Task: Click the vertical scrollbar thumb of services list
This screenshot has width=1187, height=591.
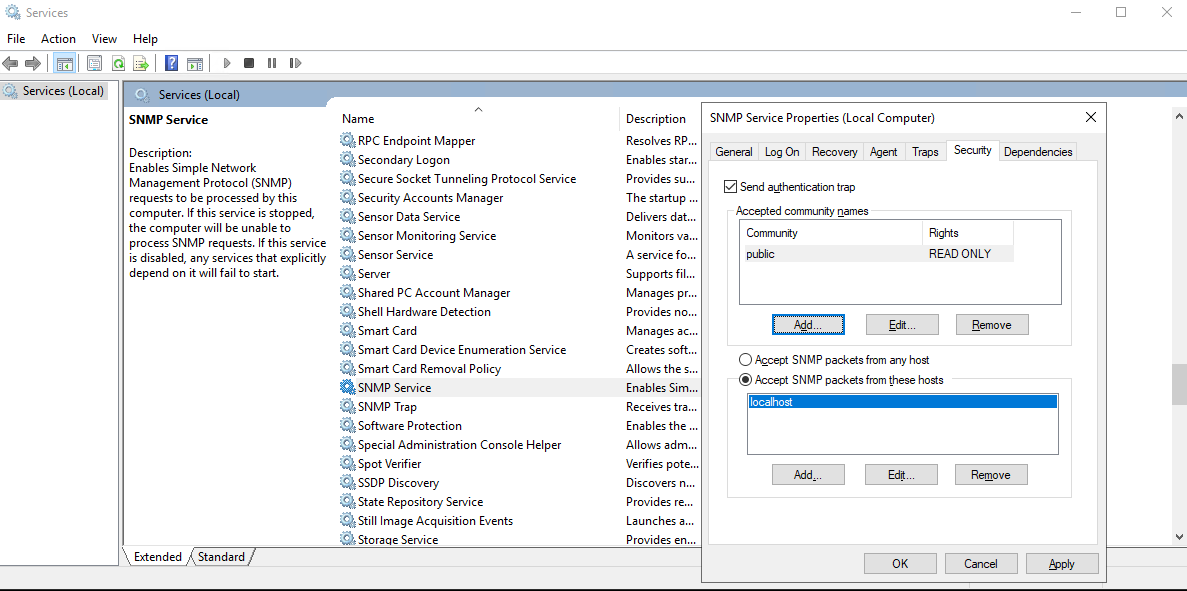Action: pos(1179,385)
